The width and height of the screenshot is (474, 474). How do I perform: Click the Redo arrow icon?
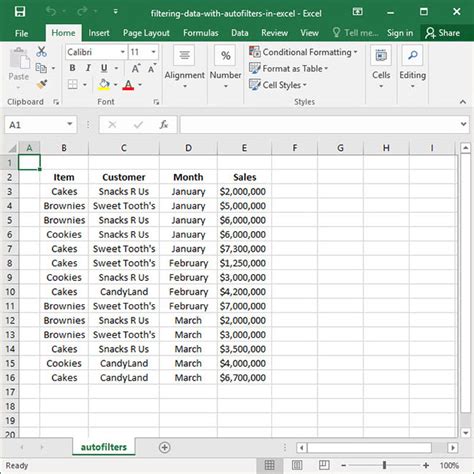(x=82, y=12)
